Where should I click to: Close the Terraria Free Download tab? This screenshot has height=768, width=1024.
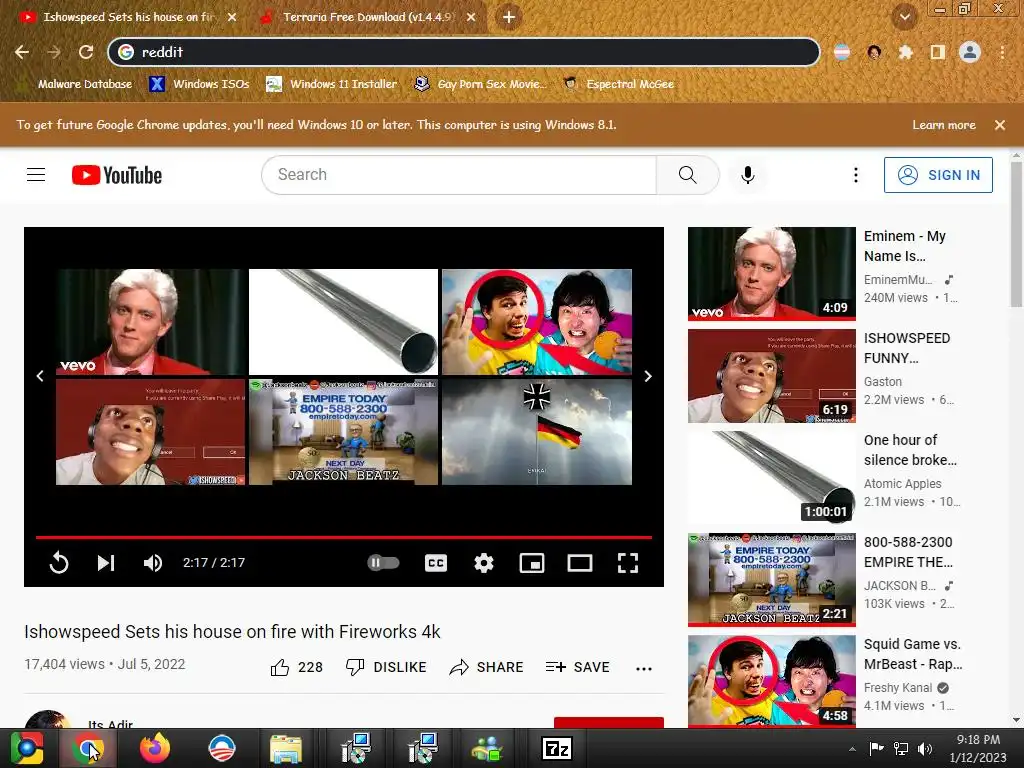(x=471, y=17)
